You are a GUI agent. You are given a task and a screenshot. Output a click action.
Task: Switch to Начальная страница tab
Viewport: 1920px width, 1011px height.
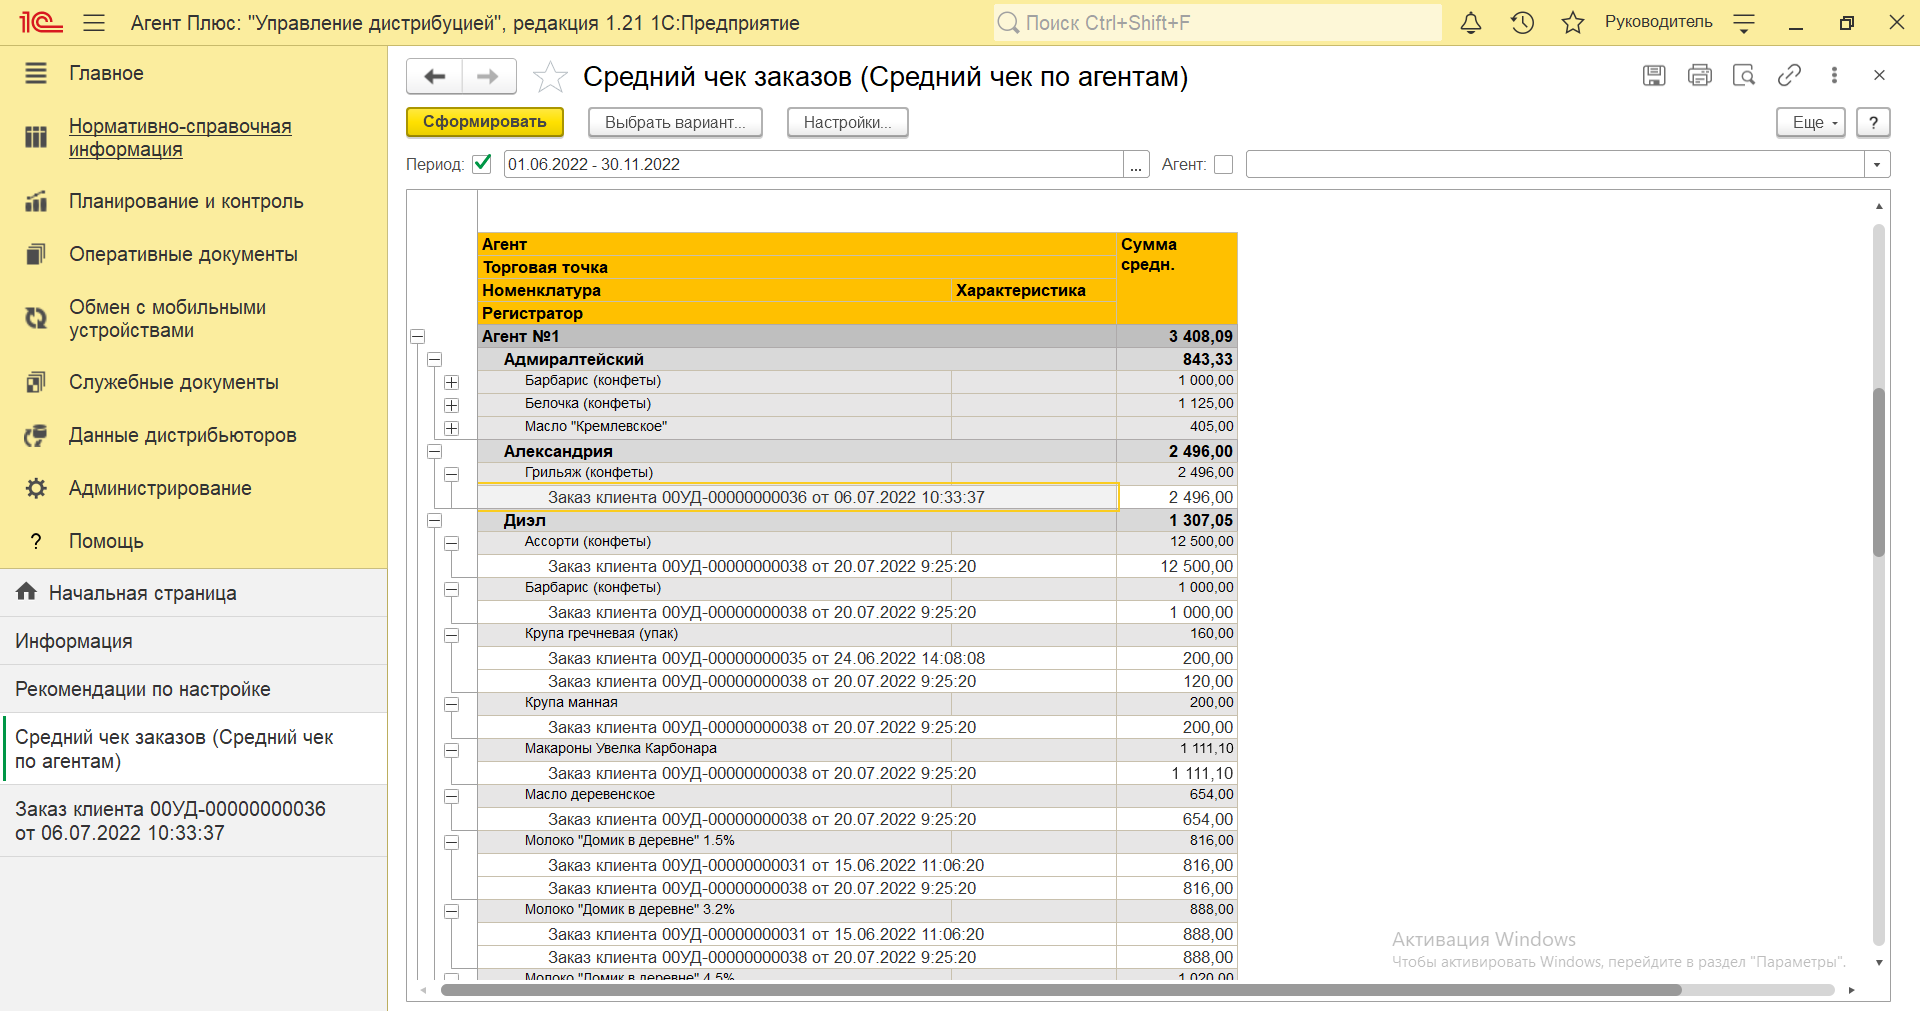193,593
